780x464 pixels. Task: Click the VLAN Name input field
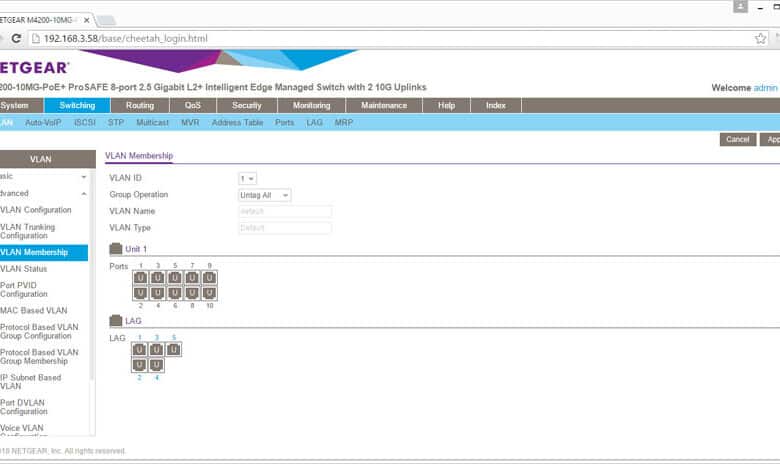pos(285,211)
